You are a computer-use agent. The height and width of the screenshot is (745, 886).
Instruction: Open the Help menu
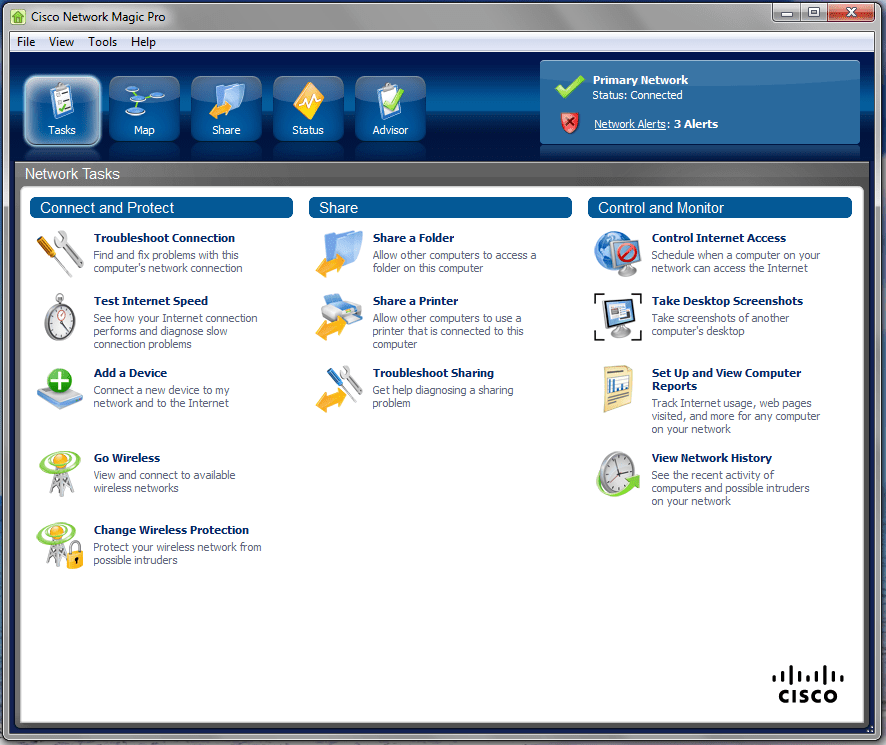143,42
